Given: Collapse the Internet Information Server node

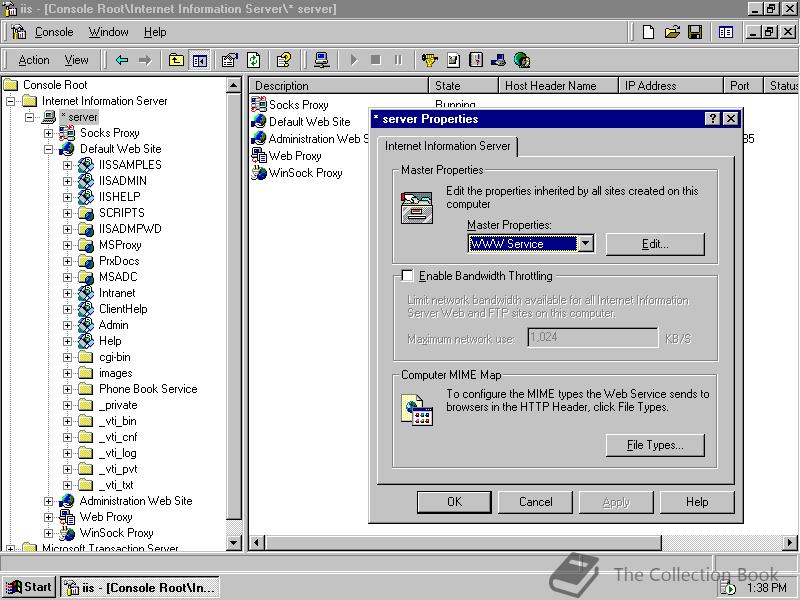Looking at the screenshot, I should coord(10,101).
